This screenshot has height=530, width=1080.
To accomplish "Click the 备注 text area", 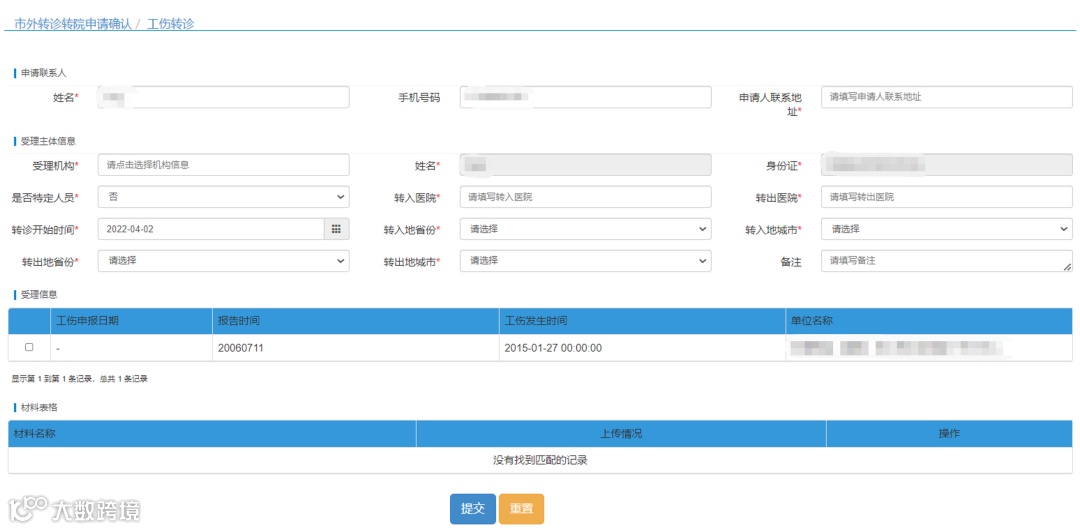I will pos(946,261).
